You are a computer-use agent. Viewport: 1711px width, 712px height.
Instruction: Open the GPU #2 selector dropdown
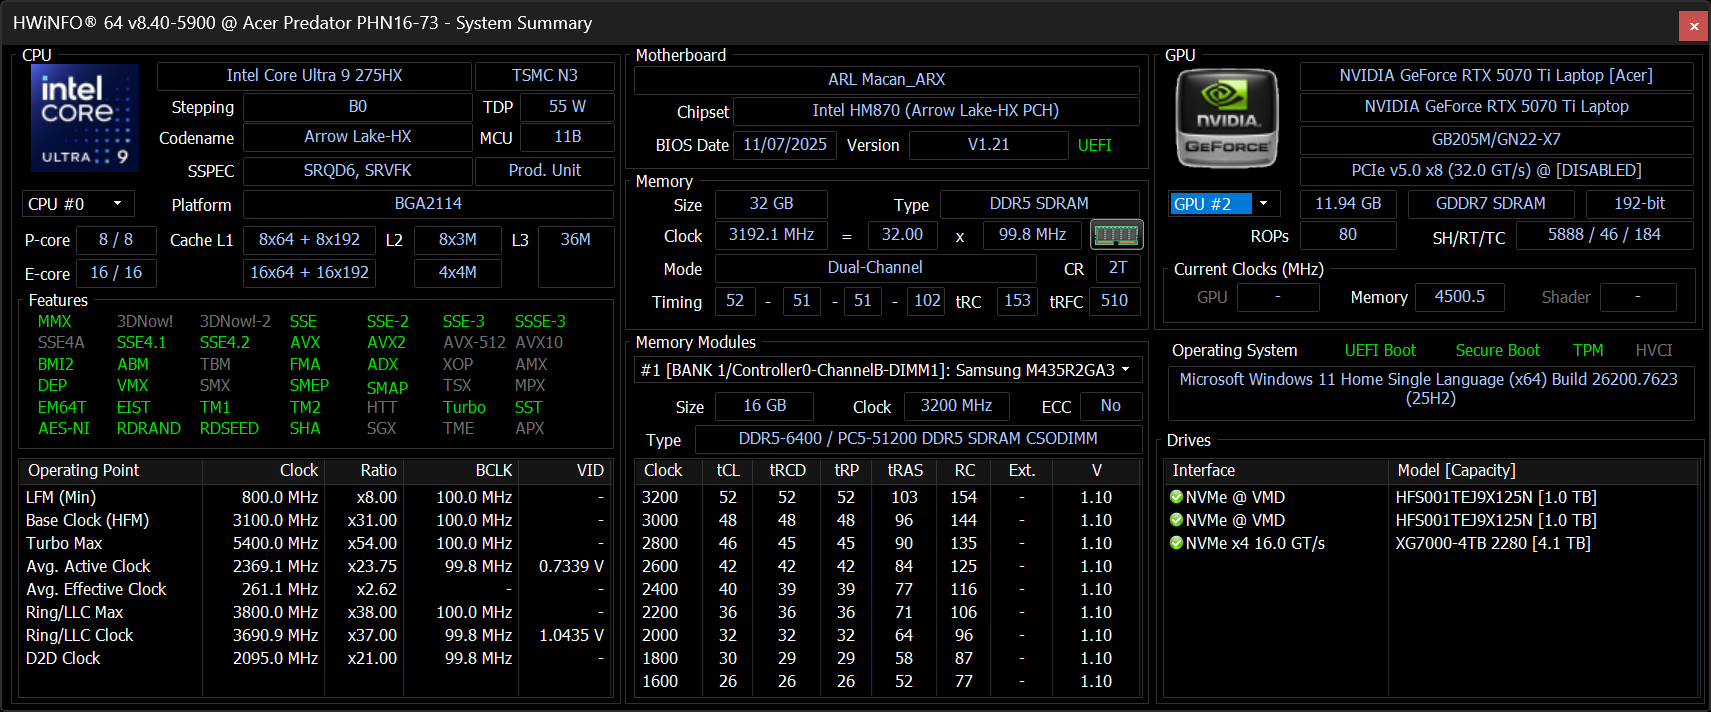1225,204
